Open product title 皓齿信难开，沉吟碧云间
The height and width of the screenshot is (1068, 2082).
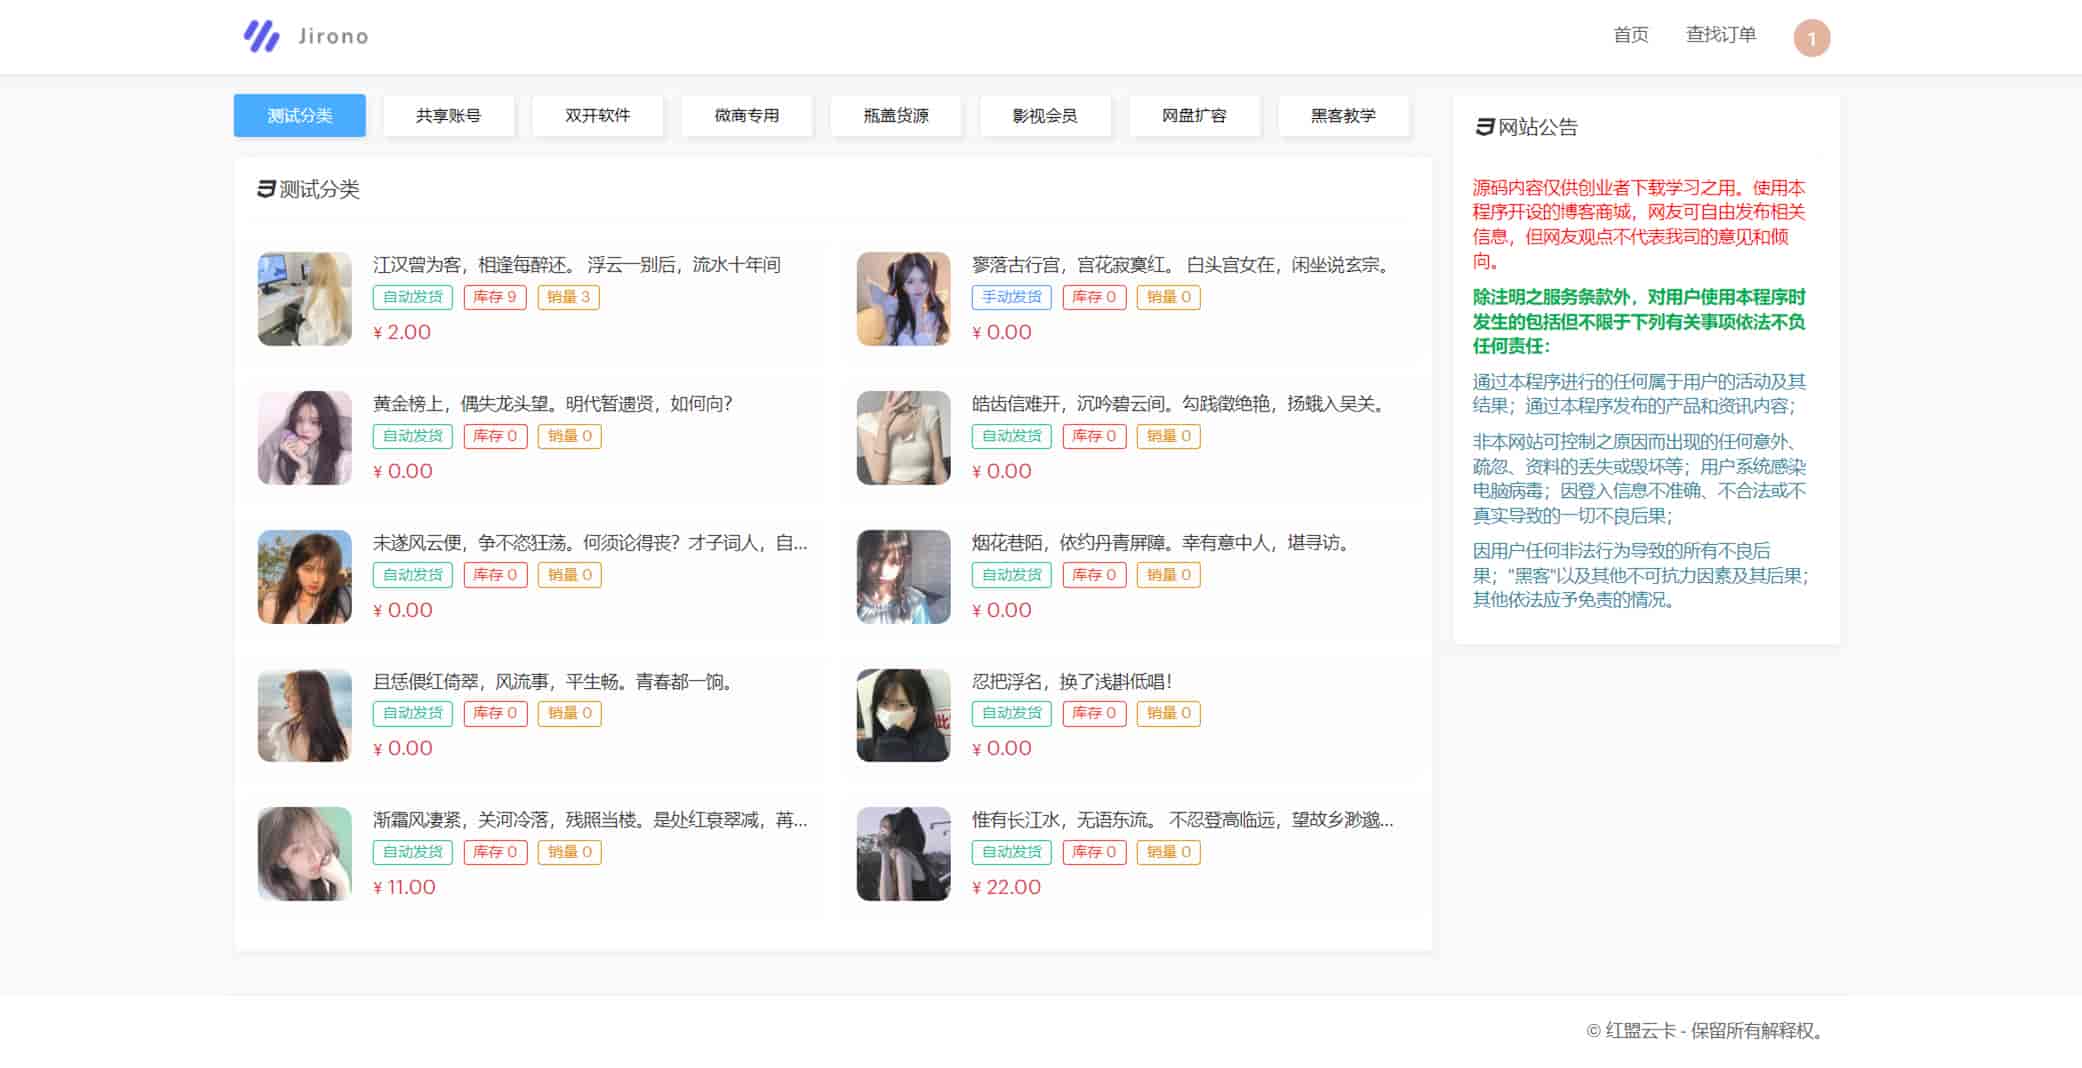1179,404
